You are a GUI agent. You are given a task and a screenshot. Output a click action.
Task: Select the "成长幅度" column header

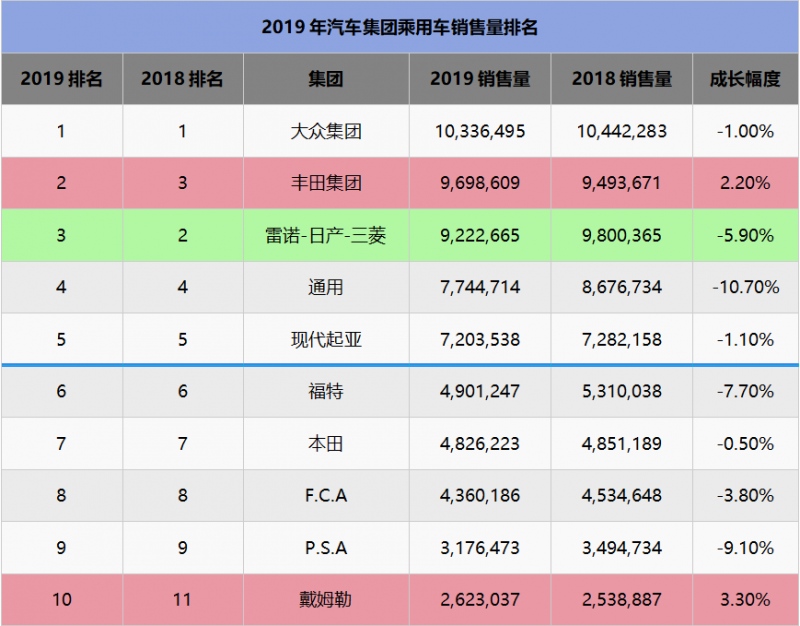click(x=745, y=79)
